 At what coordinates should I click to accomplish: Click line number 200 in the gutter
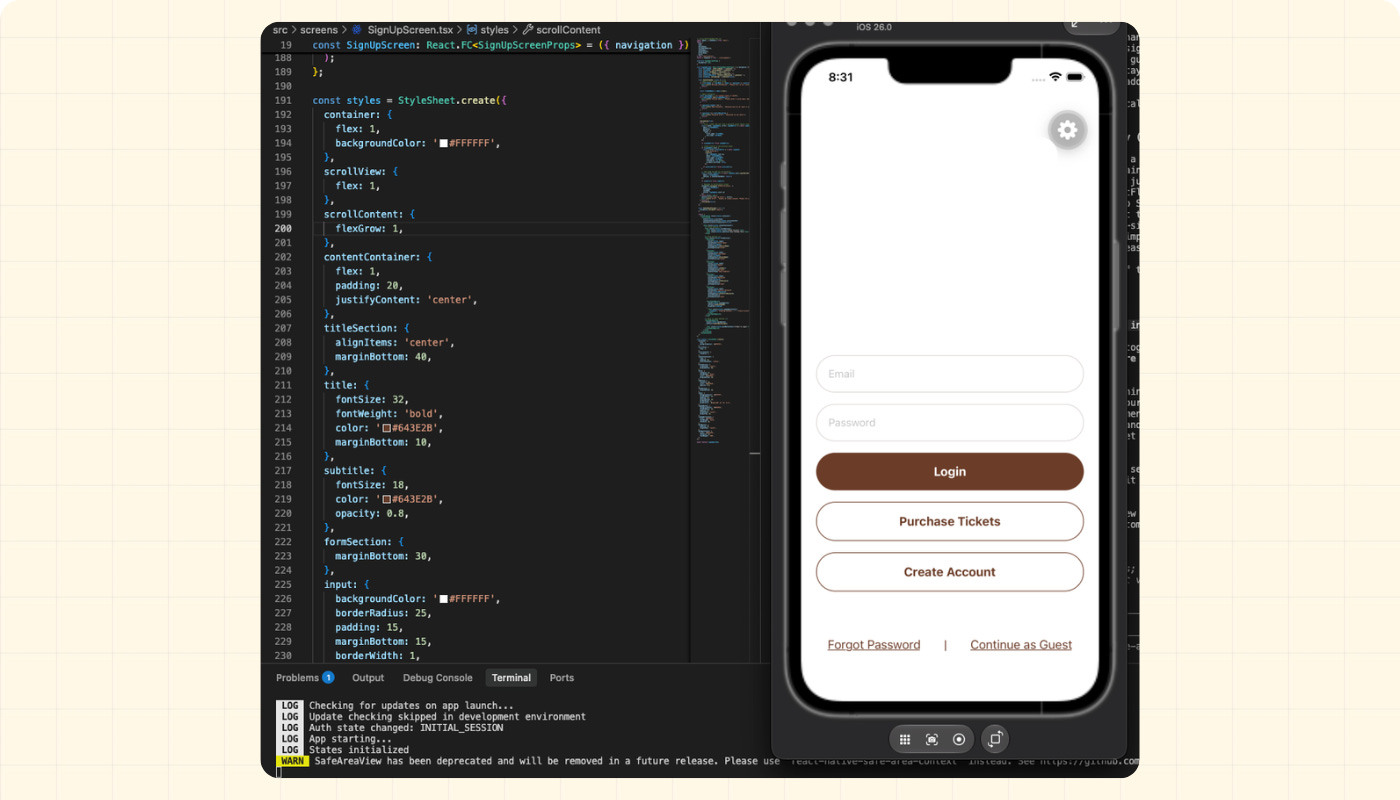point(283,229)
